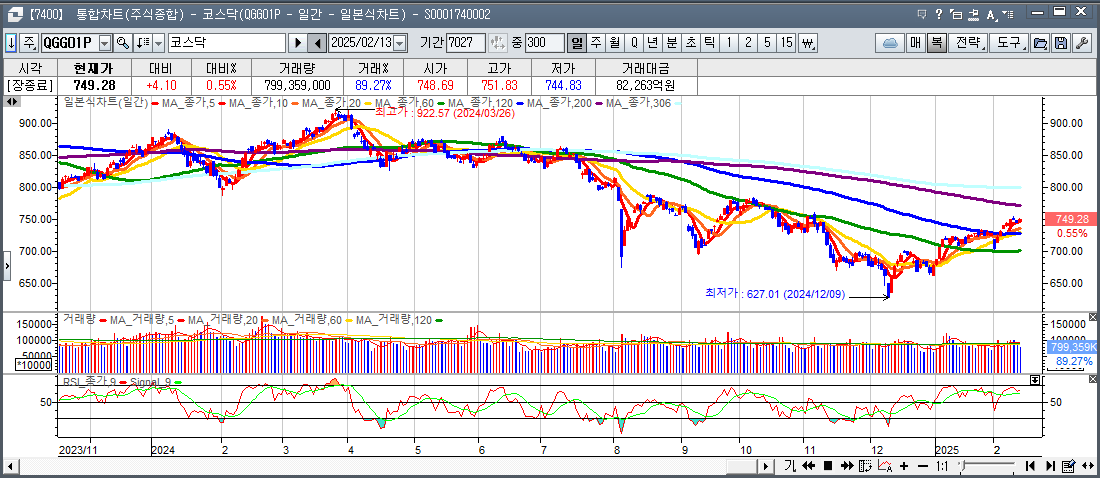Open the stock search magnifier
Screen dimensions: 1100x478
point(123,43)
